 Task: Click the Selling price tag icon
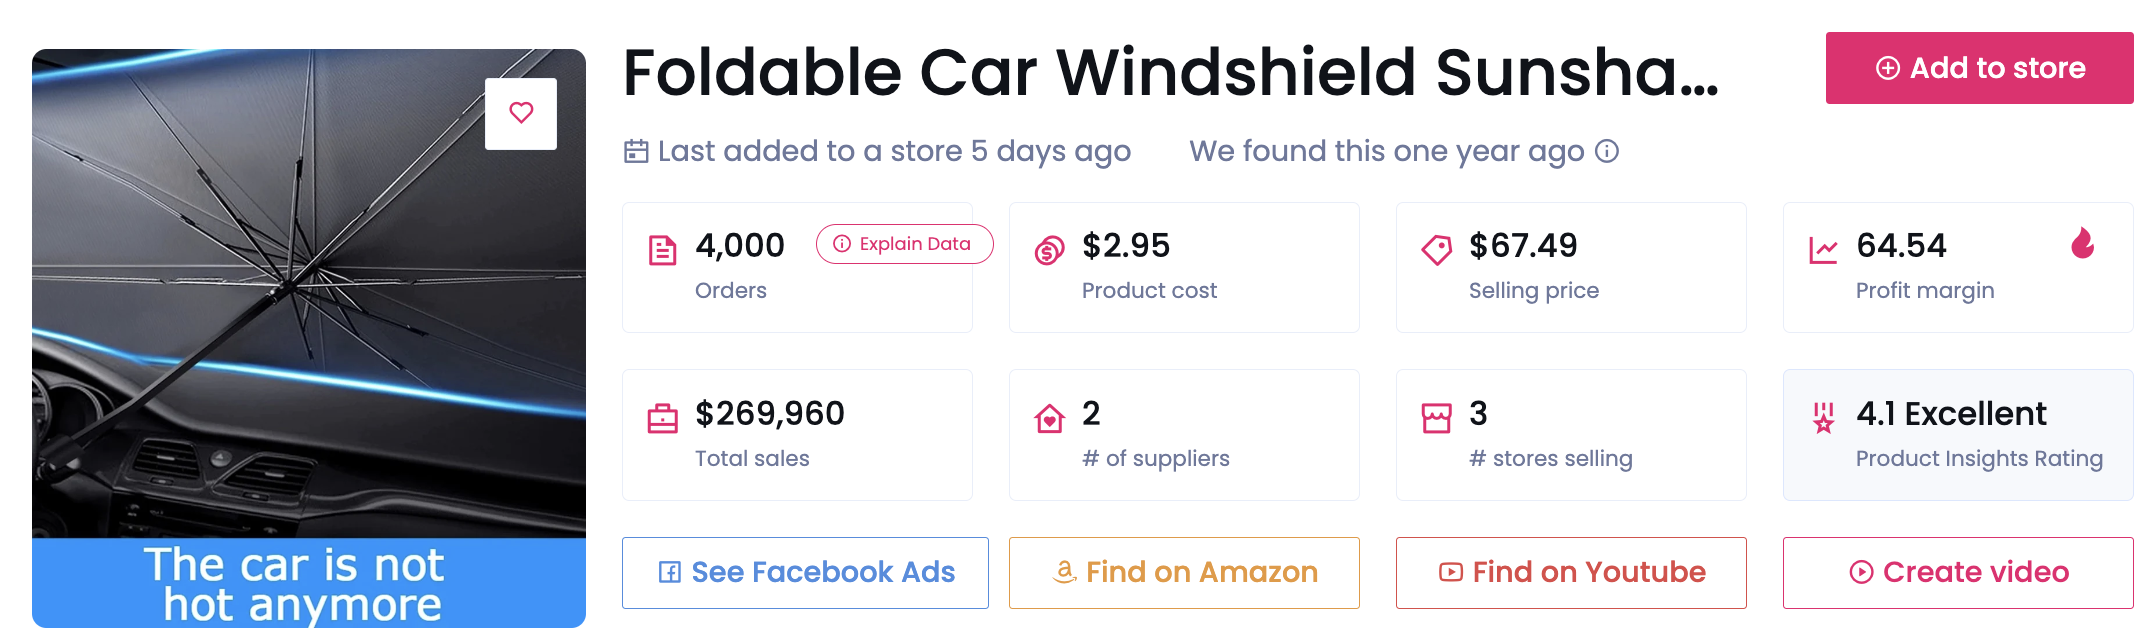1436,250
